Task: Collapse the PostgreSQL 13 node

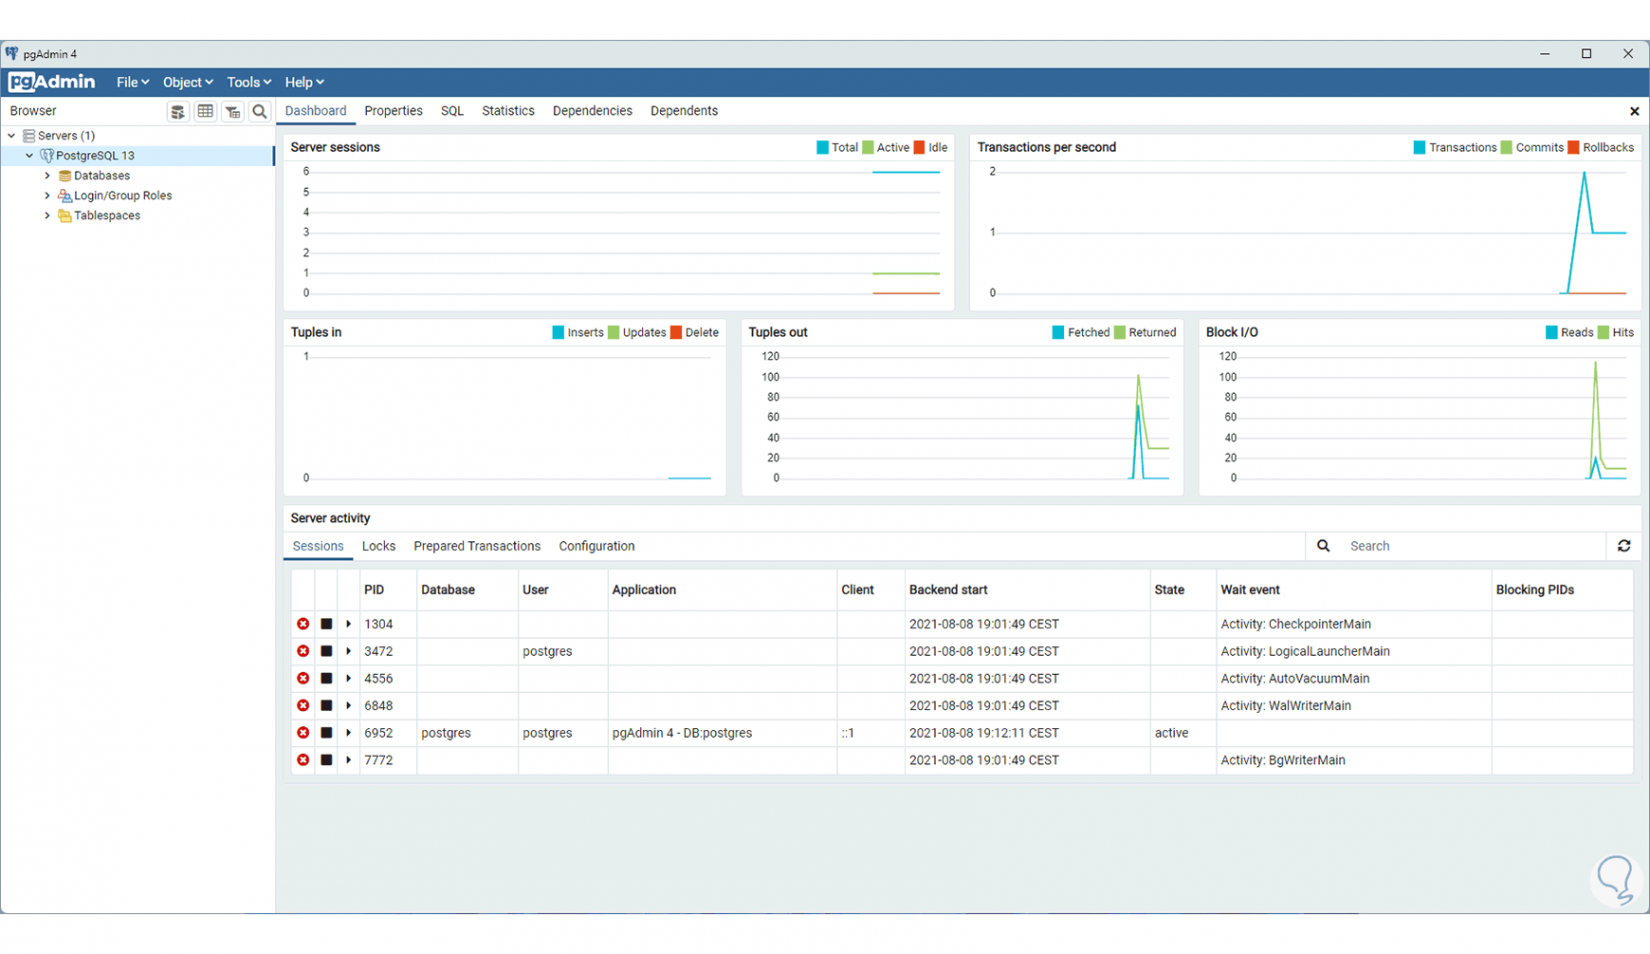Action: click(30, 156)
